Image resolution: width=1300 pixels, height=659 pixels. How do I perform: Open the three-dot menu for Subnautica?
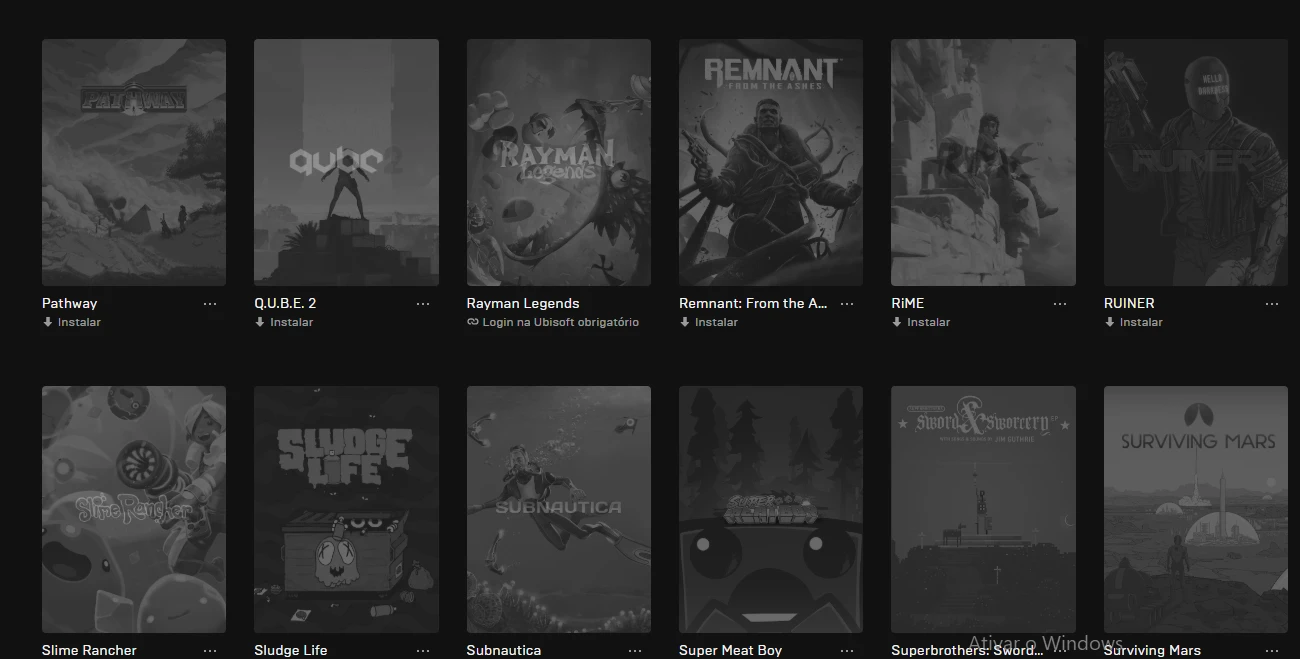point(635,651)
